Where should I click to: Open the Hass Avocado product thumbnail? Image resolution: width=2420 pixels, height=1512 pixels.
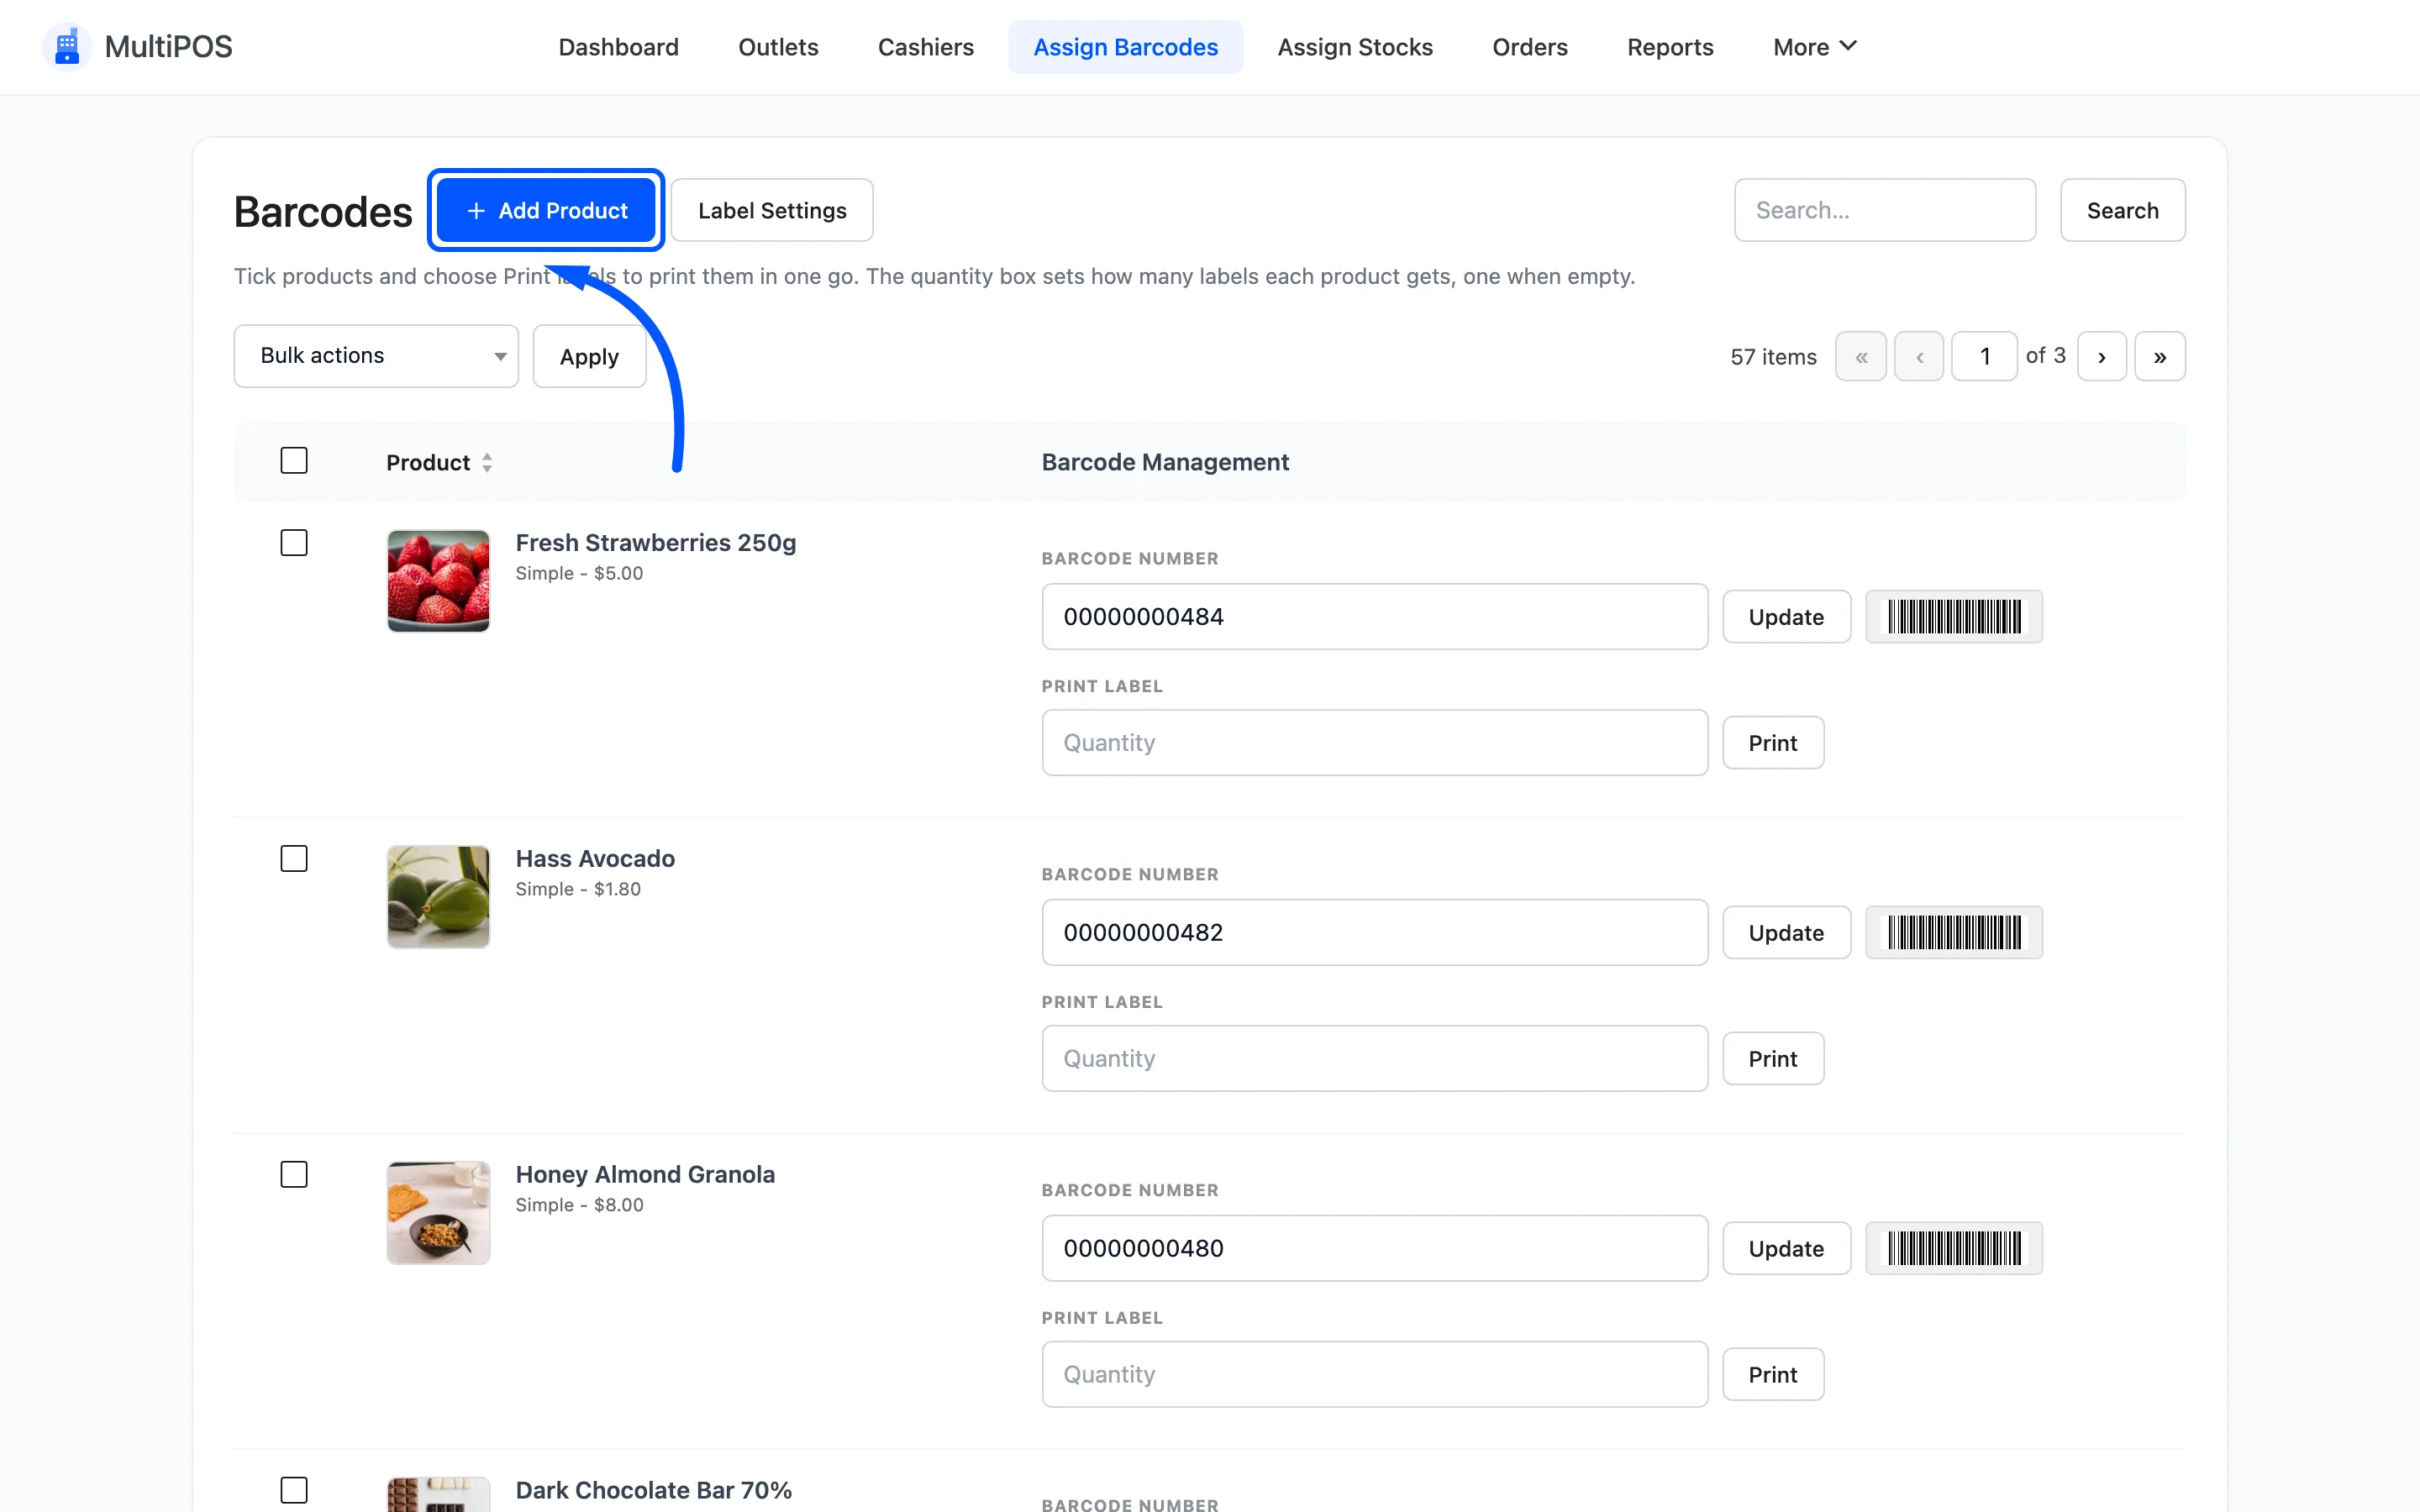point(439,897)
